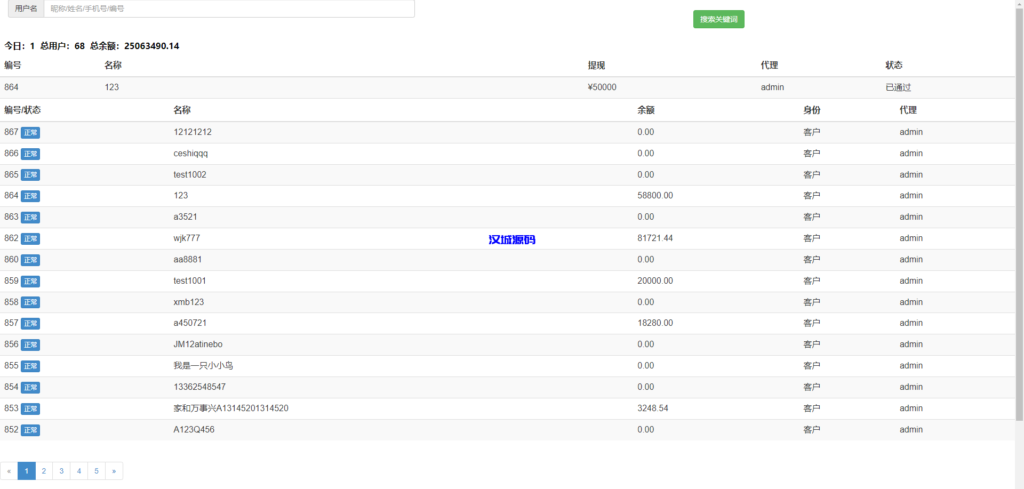Click the ¥50000 withdrawal amount
The height and width of the screenshot is (489, 1024).
click(x=602, y=88)
